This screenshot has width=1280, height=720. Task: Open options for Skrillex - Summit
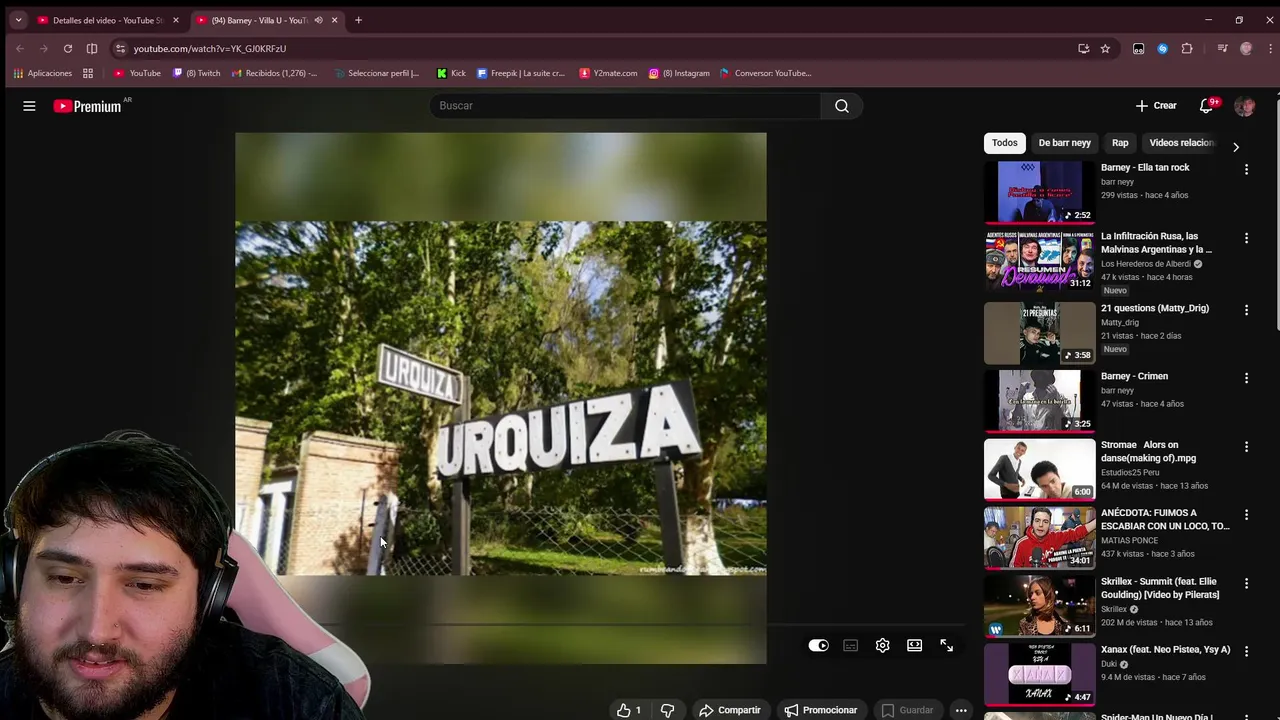tap(1246, 584)
